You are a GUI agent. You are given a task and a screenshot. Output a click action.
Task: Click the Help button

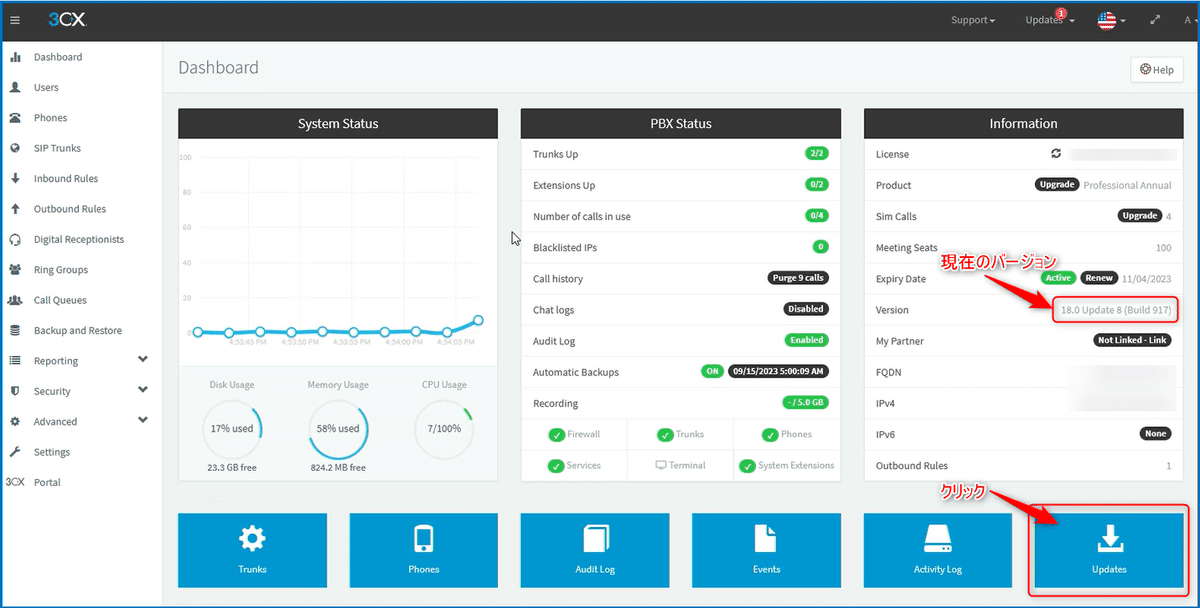pos(1156,70)
